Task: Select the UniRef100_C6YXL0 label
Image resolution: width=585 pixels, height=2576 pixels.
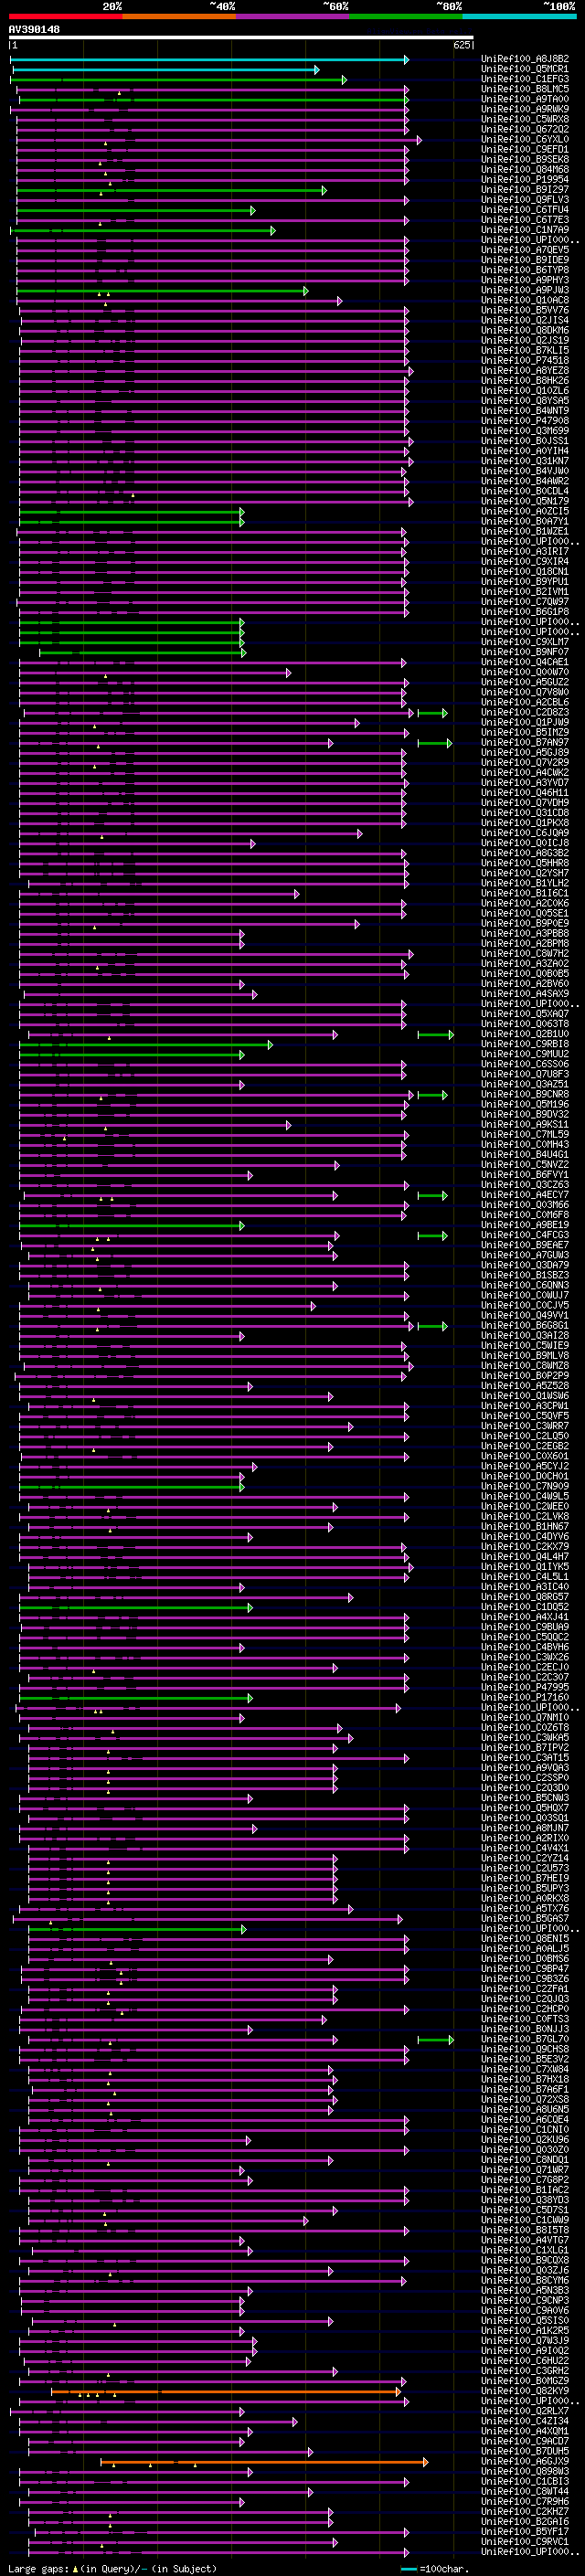Action: click(525, 140)
